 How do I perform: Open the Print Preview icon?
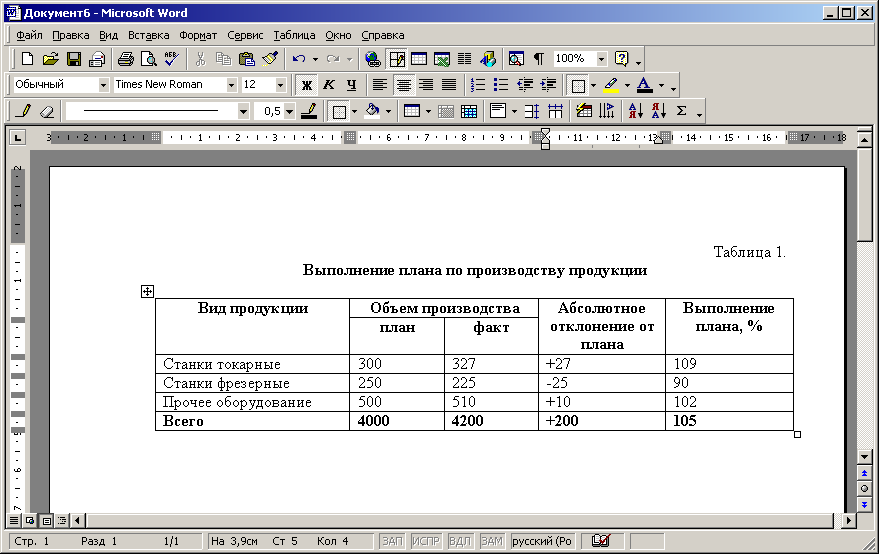point(149,58)
